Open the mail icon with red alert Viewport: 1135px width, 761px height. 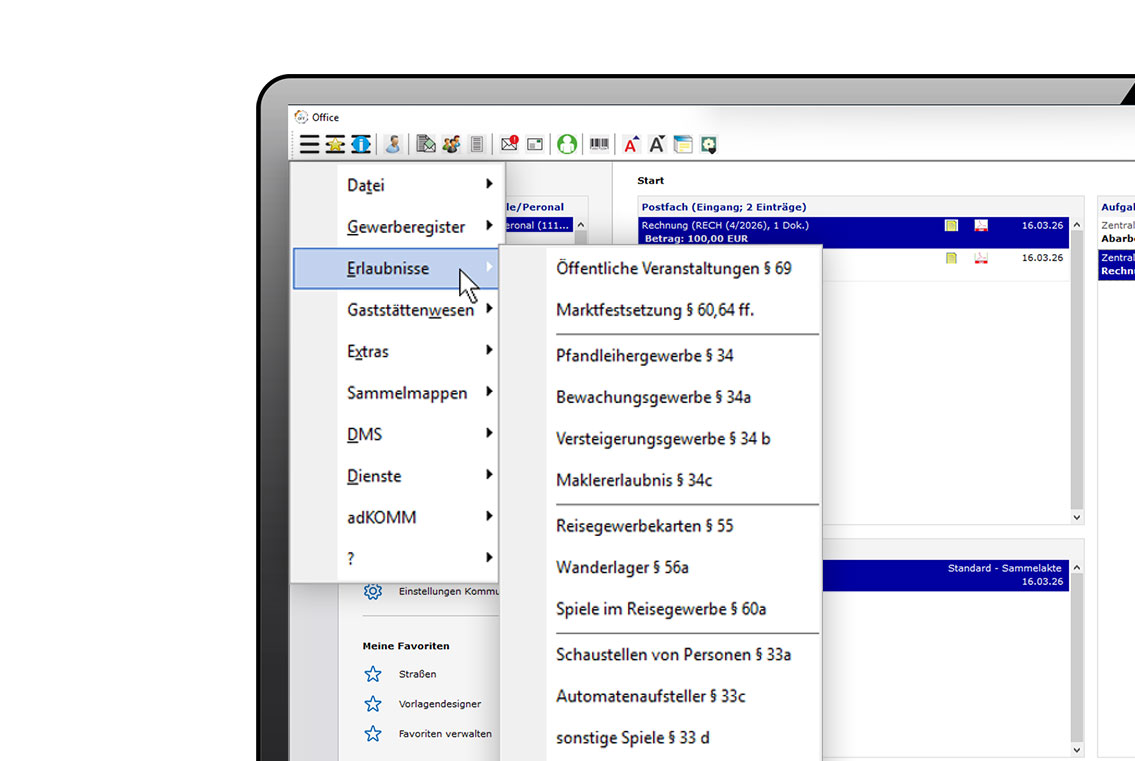click(510, 143)
